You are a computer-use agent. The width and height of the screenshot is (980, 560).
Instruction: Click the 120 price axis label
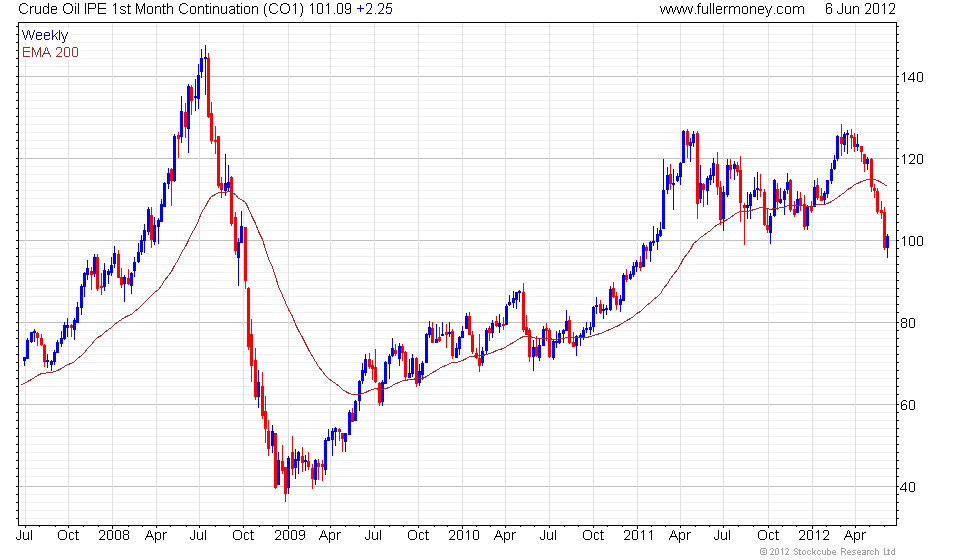tap(912, 159)
